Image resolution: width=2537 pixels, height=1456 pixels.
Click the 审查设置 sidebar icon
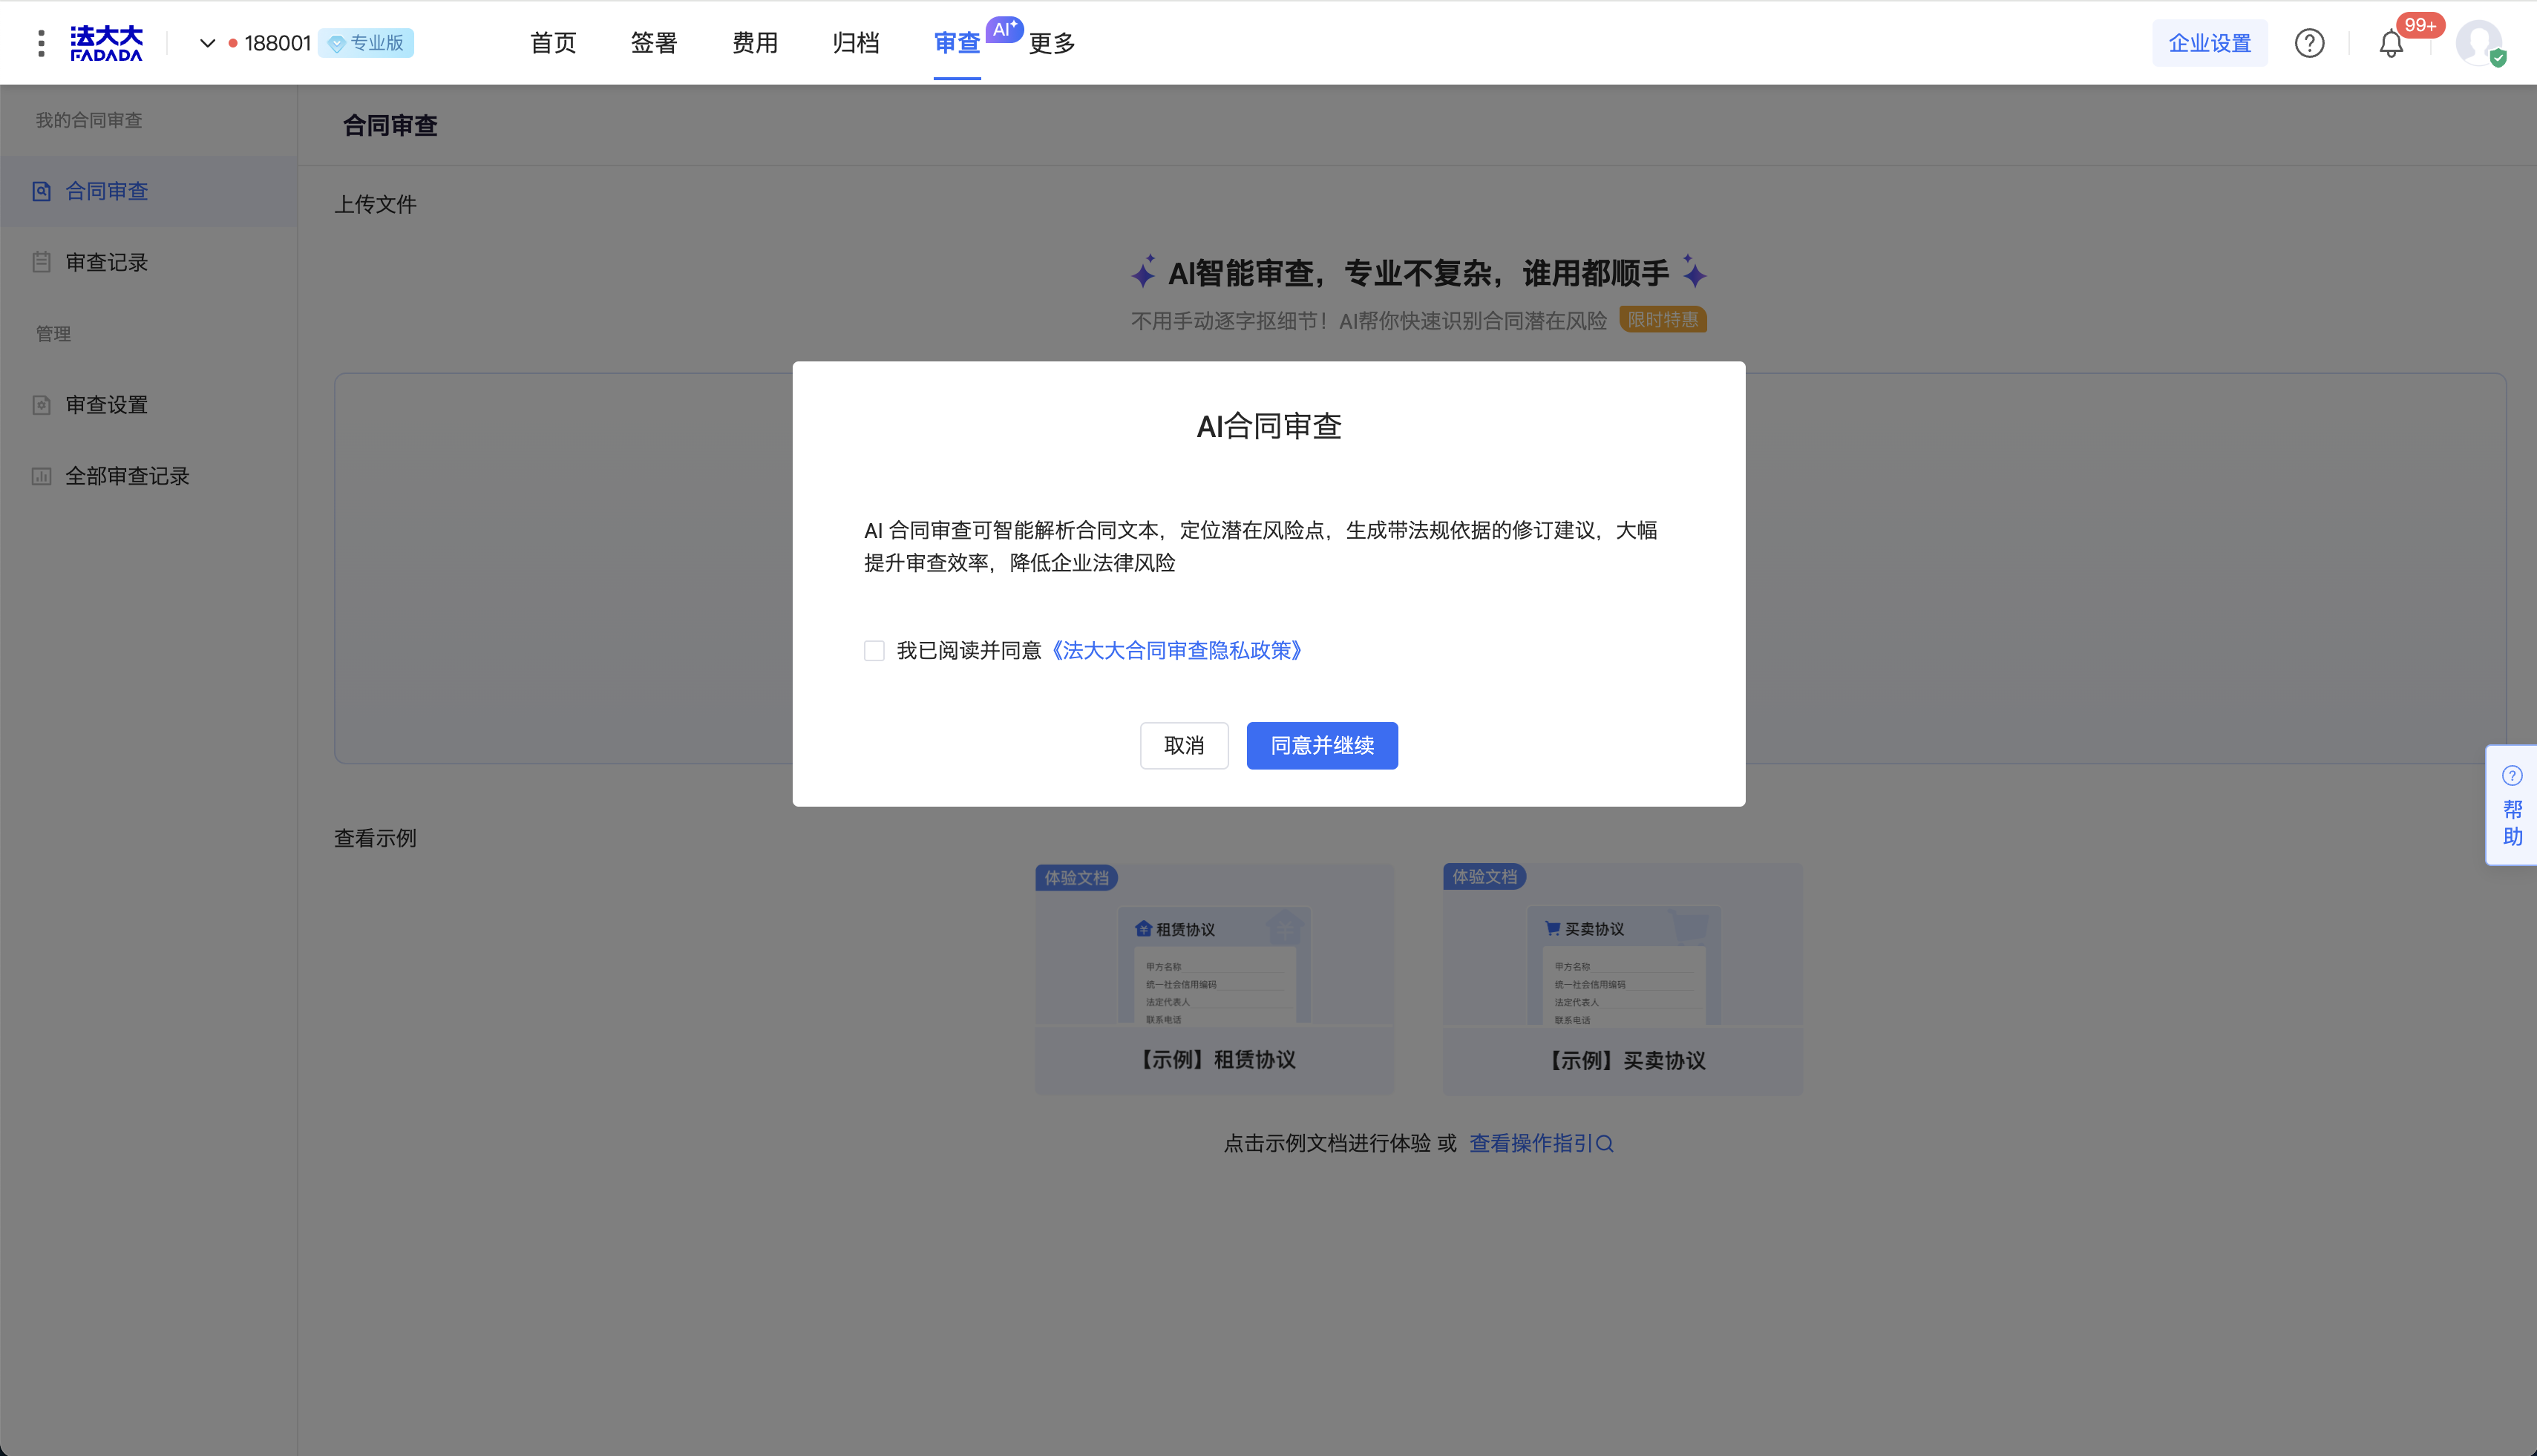(x=41, y=405)
